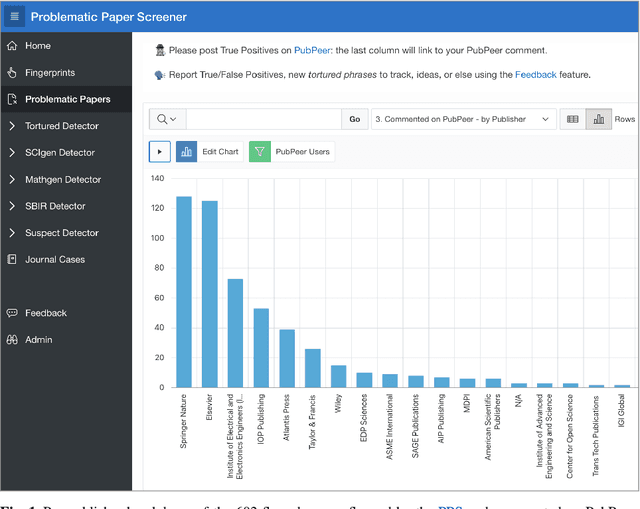Open the Home page from sidebar
640x509 pixels.
38,46
